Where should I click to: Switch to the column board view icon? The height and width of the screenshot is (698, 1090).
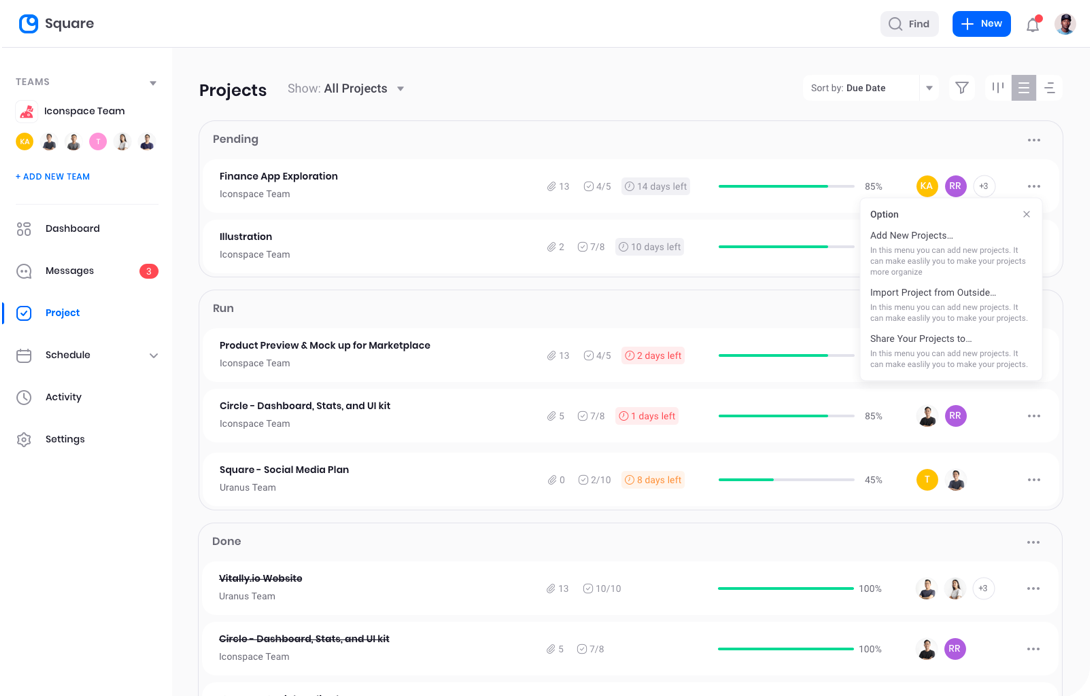[997, 88]
